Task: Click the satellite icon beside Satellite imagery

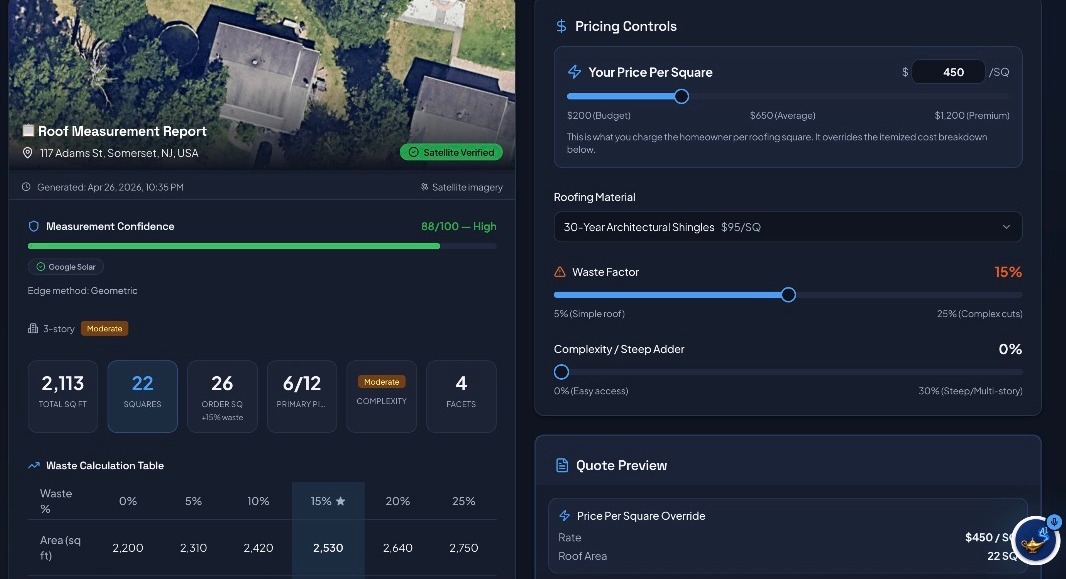Action: (424, 187)
